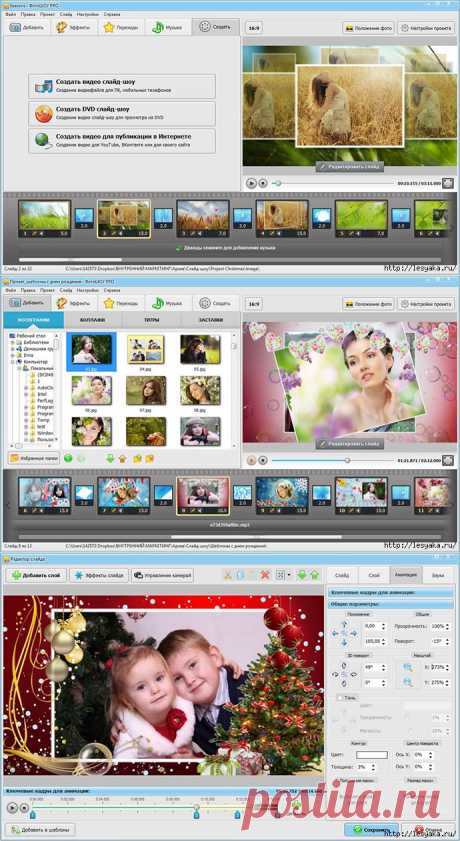Play animation in keyframe timeline of slide editor
The image size is (460, 841).
[x=11, y=807]
